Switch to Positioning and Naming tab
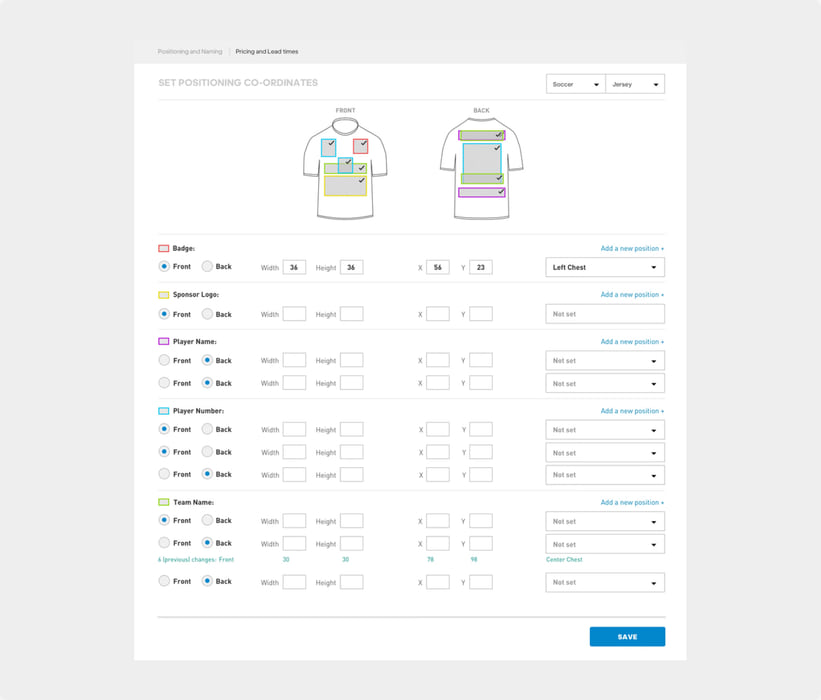Viewport: 821px width, 700px height. point(190,51)
